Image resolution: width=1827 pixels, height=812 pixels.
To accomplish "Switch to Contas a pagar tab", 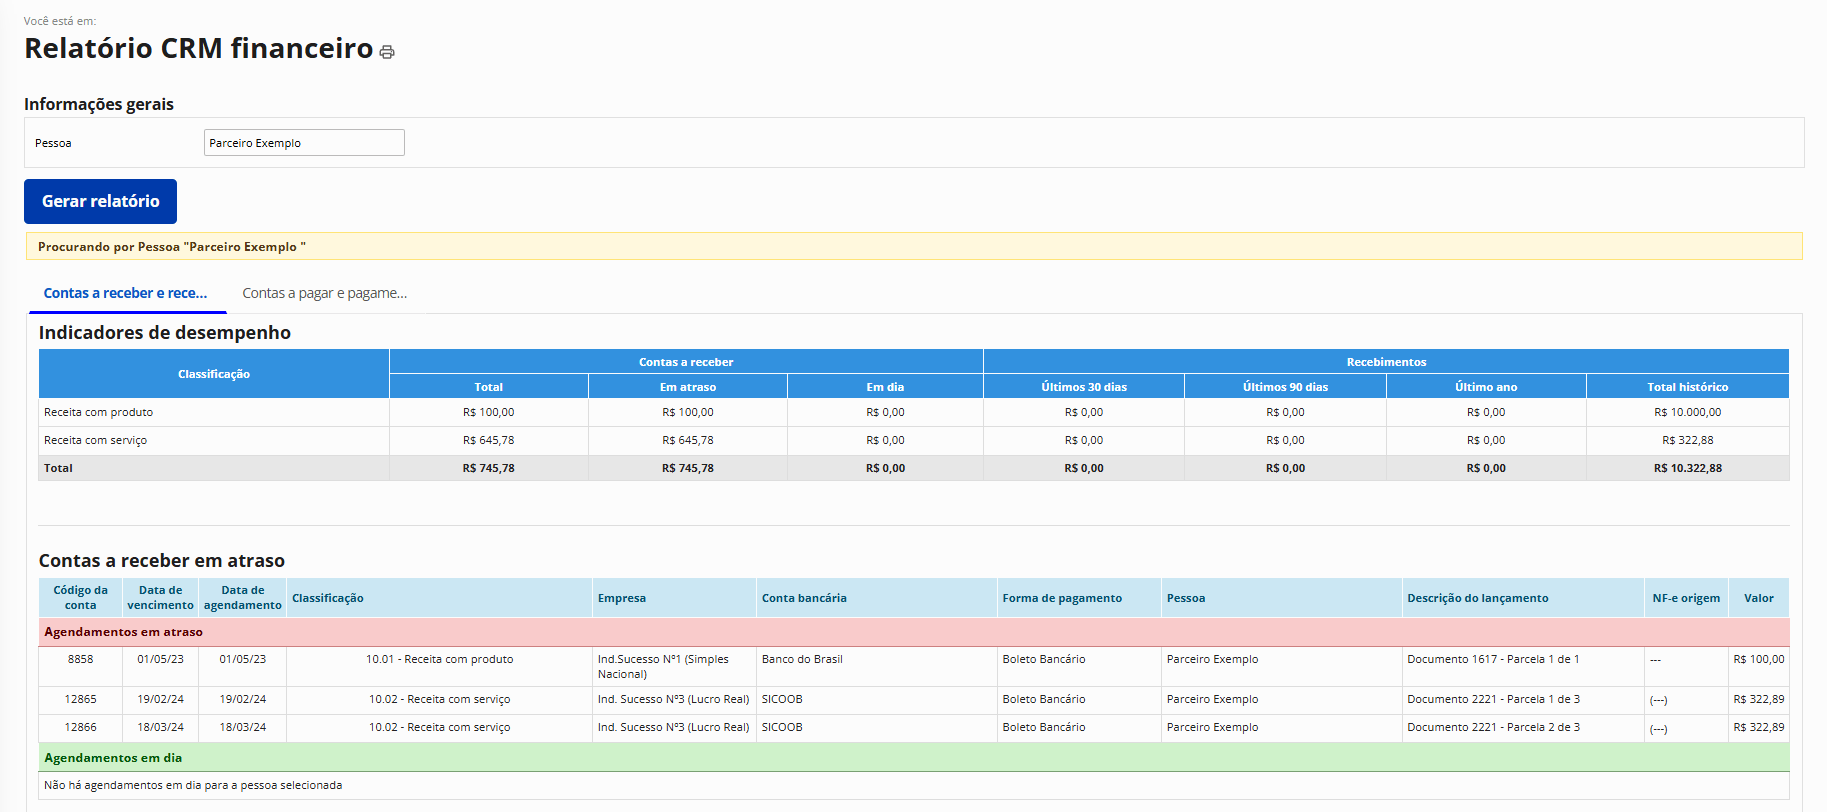I will pyautogui.click(x=324, y=293).
